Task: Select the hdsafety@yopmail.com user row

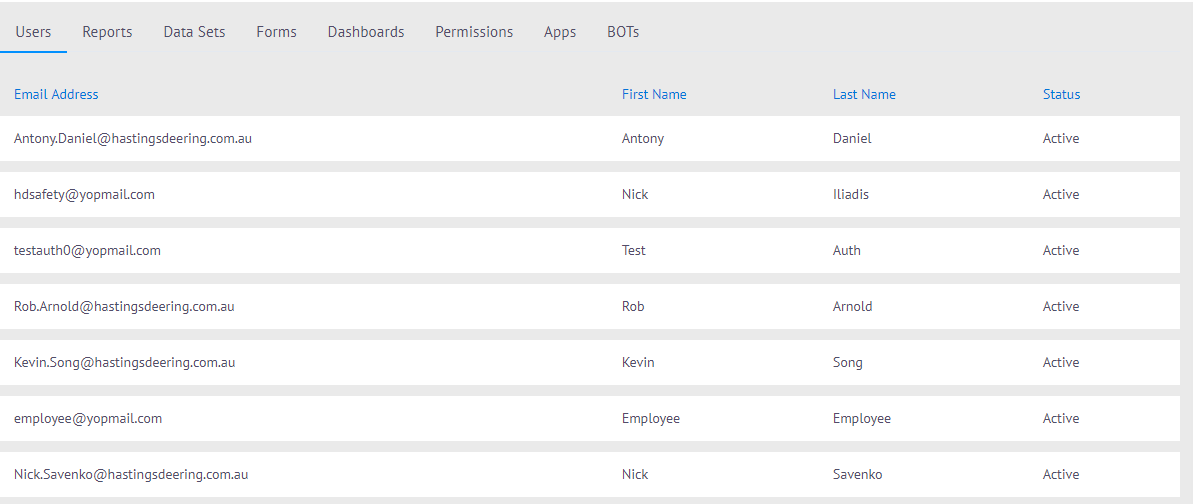Action: click(x=84, y=195)
